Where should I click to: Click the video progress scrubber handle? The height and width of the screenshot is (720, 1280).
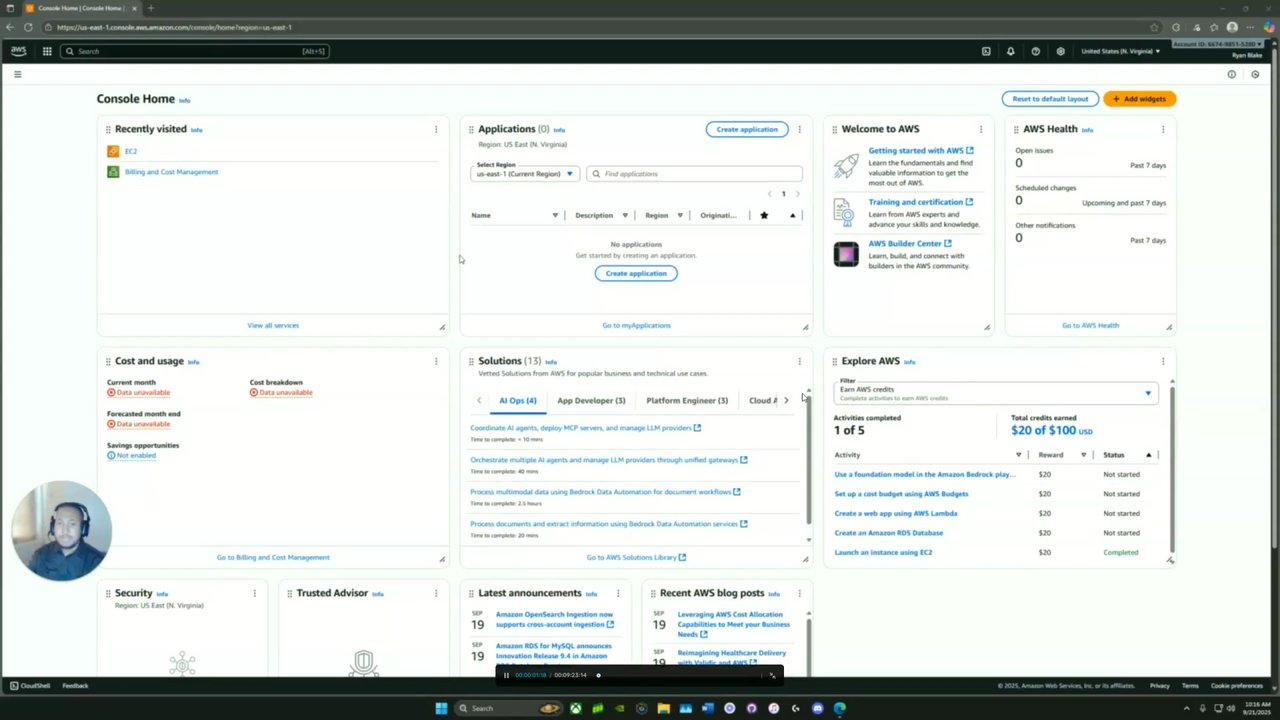(598, 675)
